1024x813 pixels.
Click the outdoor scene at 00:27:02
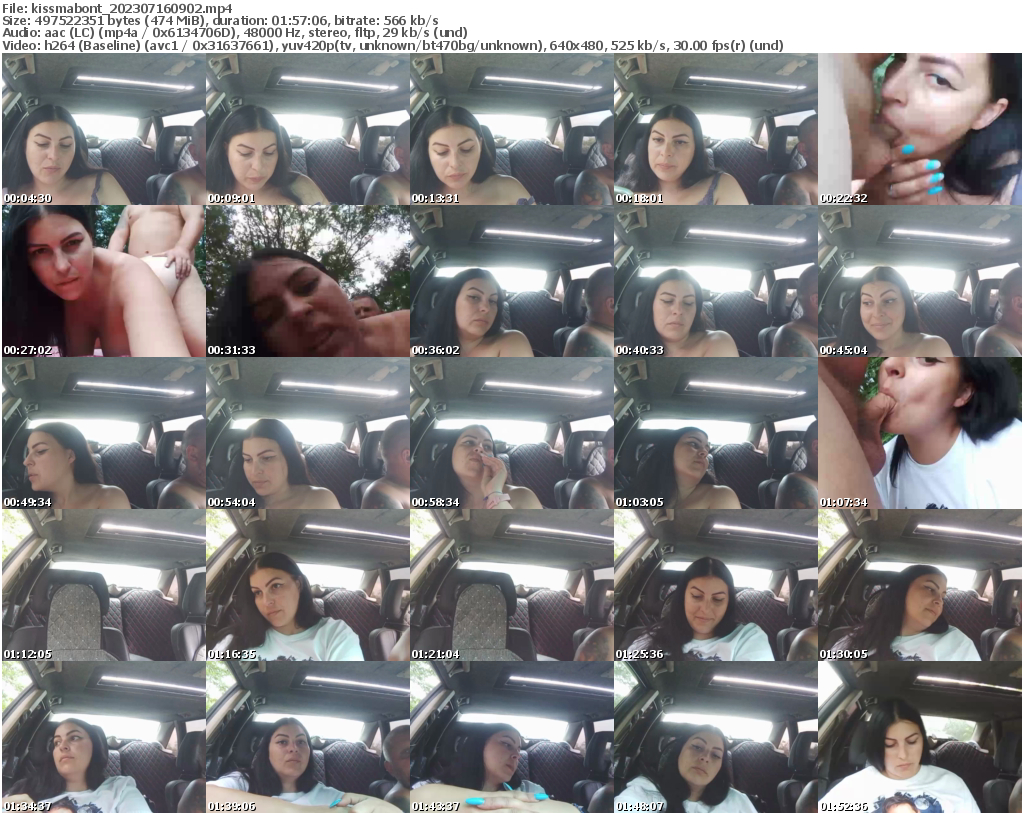click(104, 280)
